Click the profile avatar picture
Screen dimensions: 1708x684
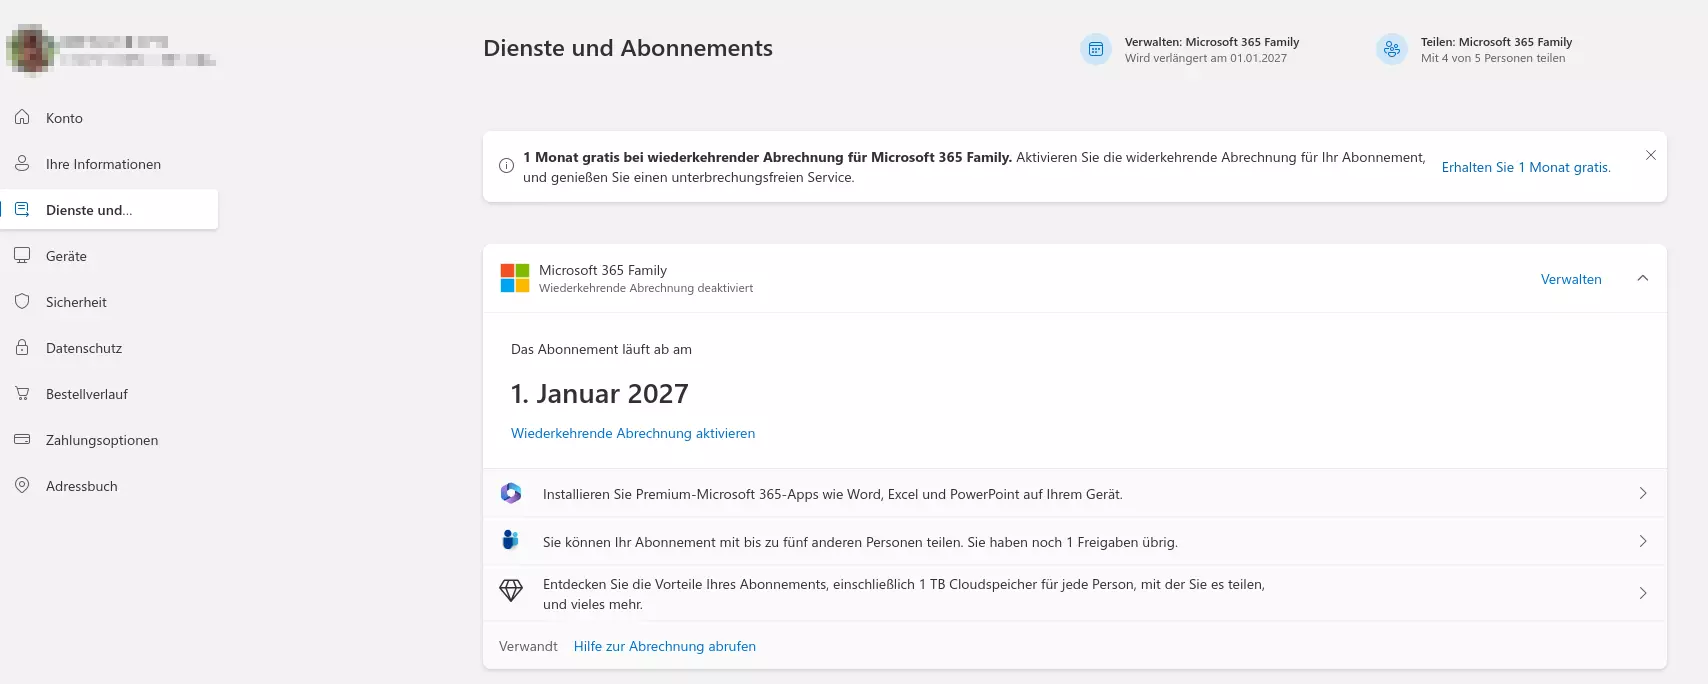pos(31,49)
